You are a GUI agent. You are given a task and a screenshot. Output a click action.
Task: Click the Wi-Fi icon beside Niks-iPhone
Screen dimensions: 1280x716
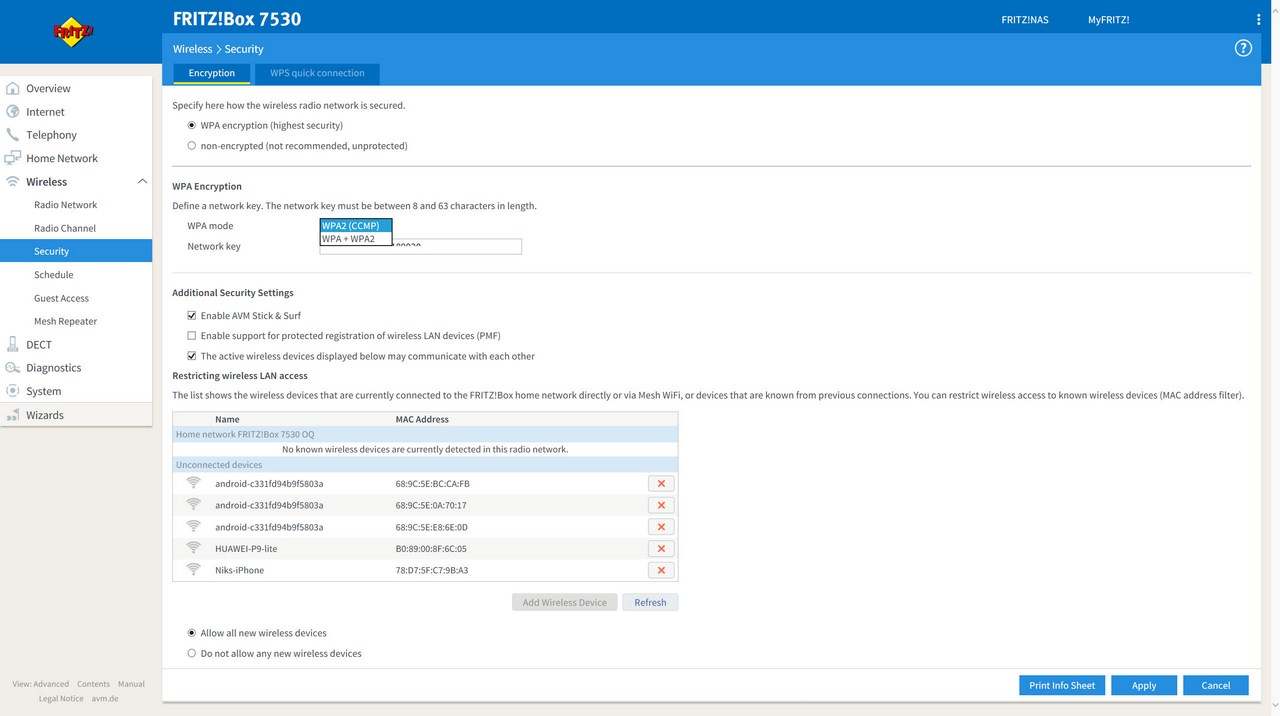194,570
